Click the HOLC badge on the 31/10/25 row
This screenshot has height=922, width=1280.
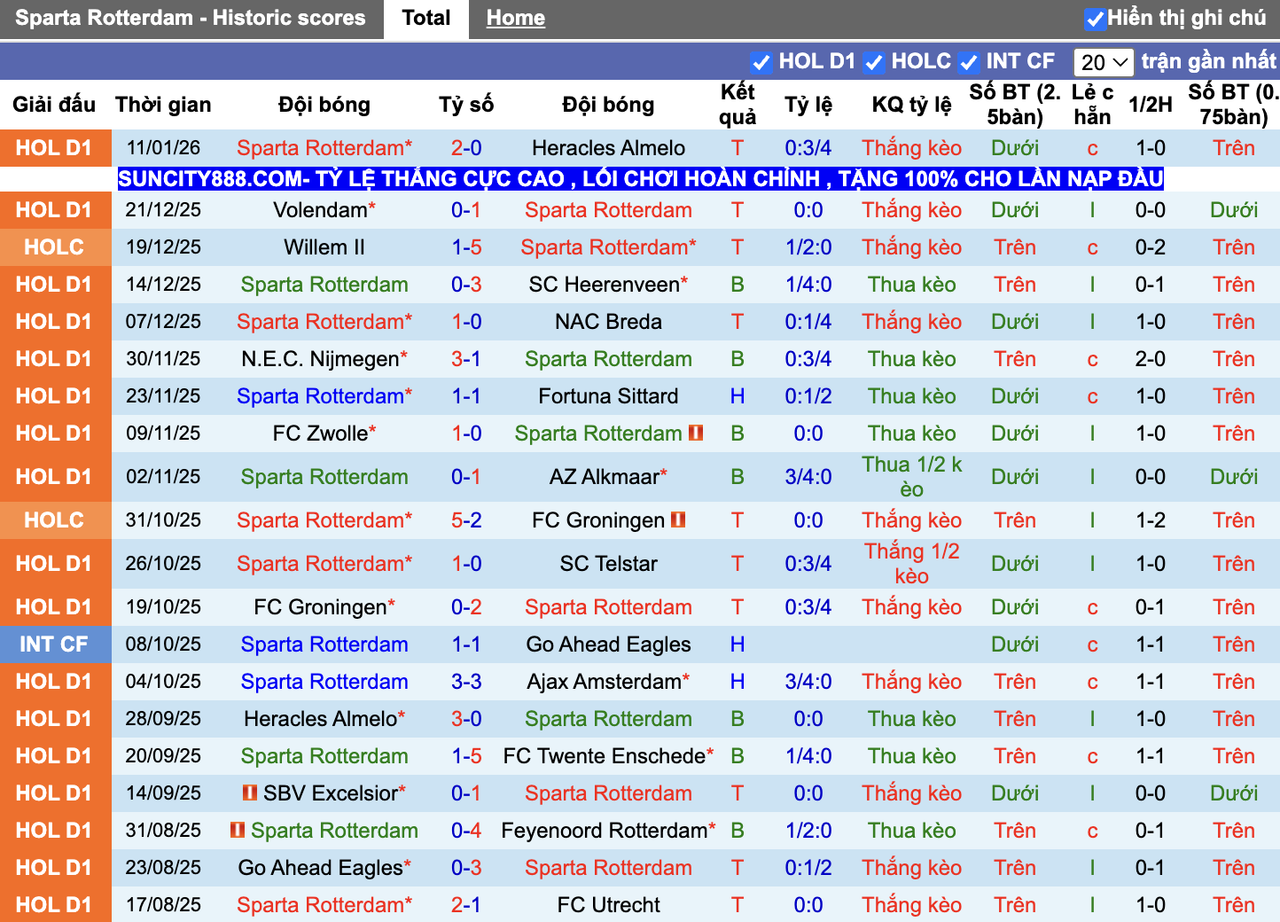pyautogui.click(x=55, y=520)
